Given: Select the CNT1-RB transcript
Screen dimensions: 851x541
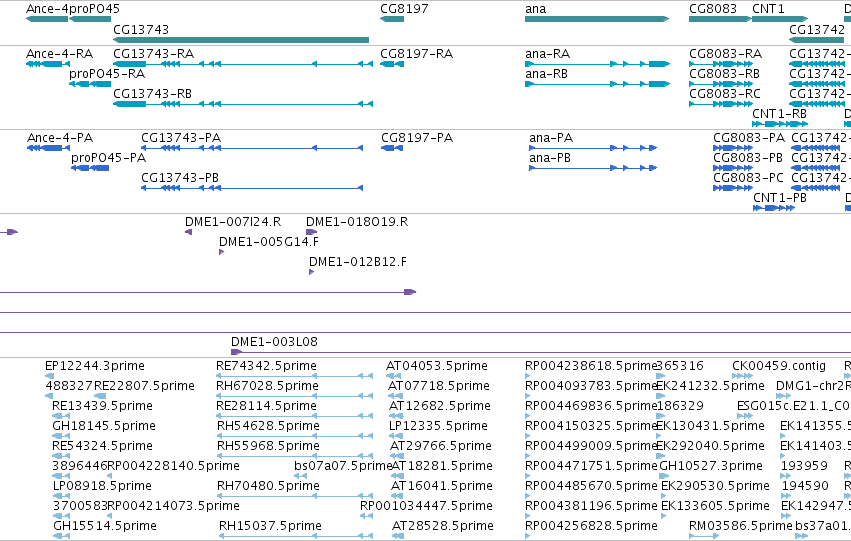Looking at the screenshot, I should coord(780,124).
